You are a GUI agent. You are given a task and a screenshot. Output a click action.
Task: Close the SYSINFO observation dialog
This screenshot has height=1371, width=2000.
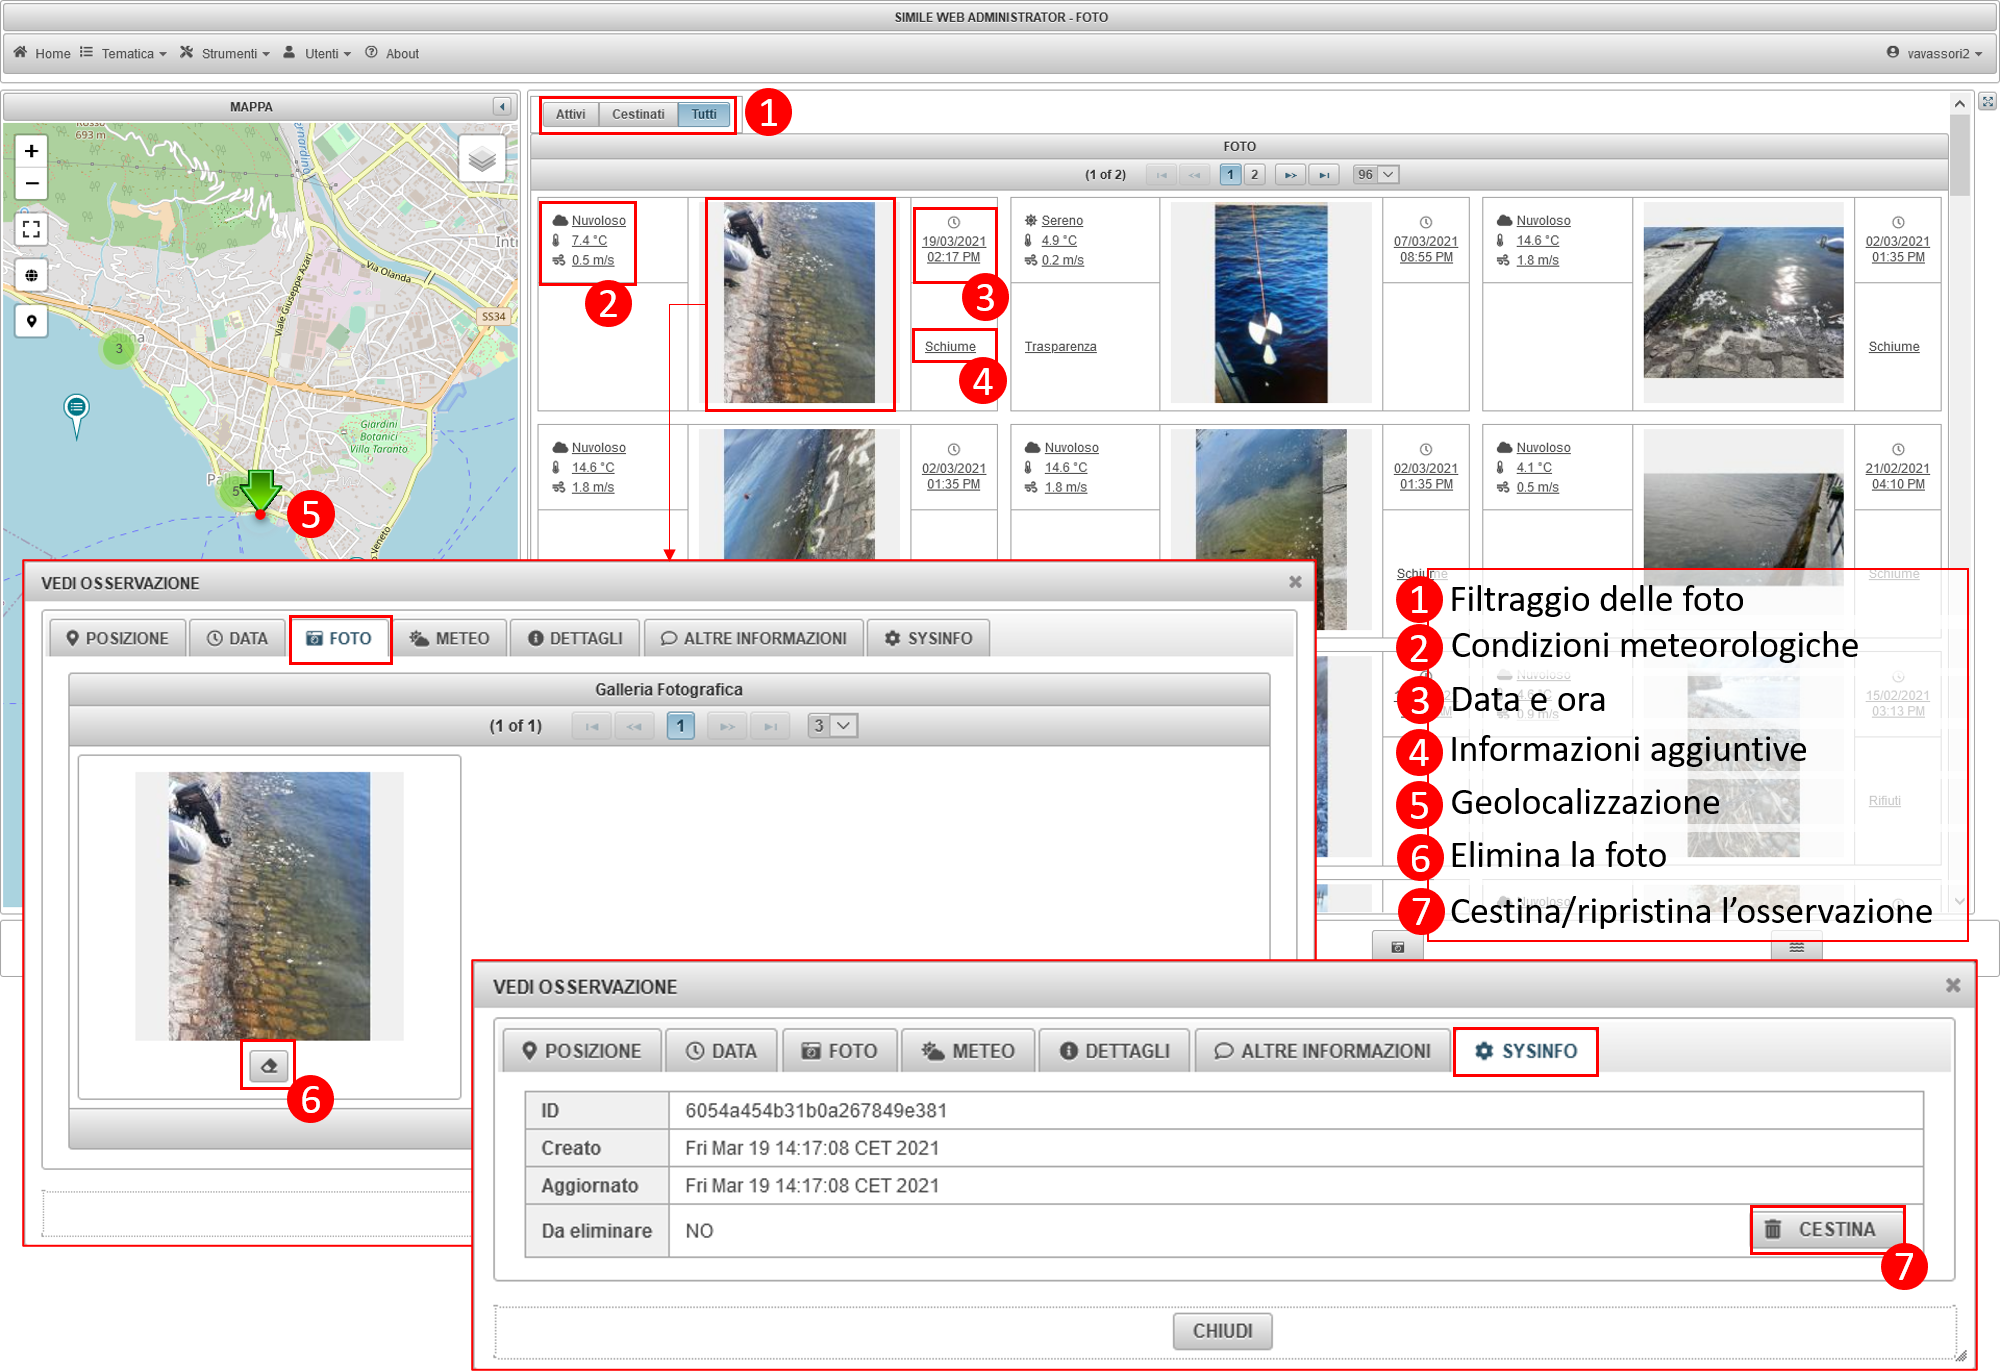[1952, 985]
